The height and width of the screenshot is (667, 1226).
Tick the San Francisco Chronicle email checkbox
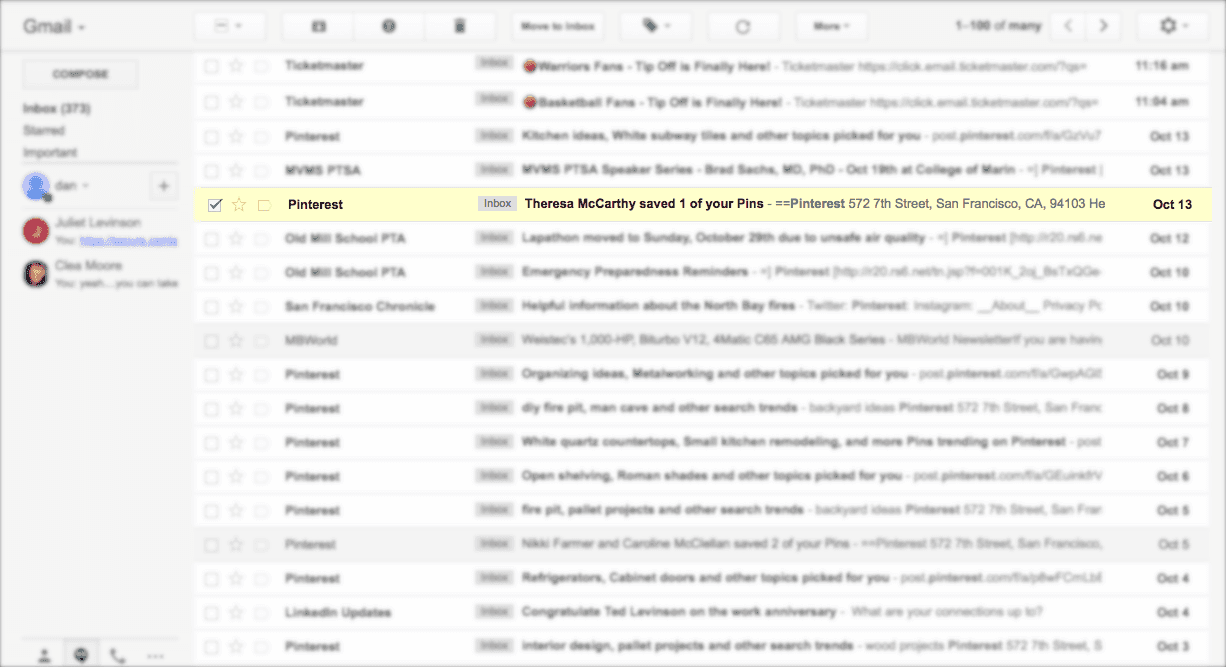click(211, 306)
